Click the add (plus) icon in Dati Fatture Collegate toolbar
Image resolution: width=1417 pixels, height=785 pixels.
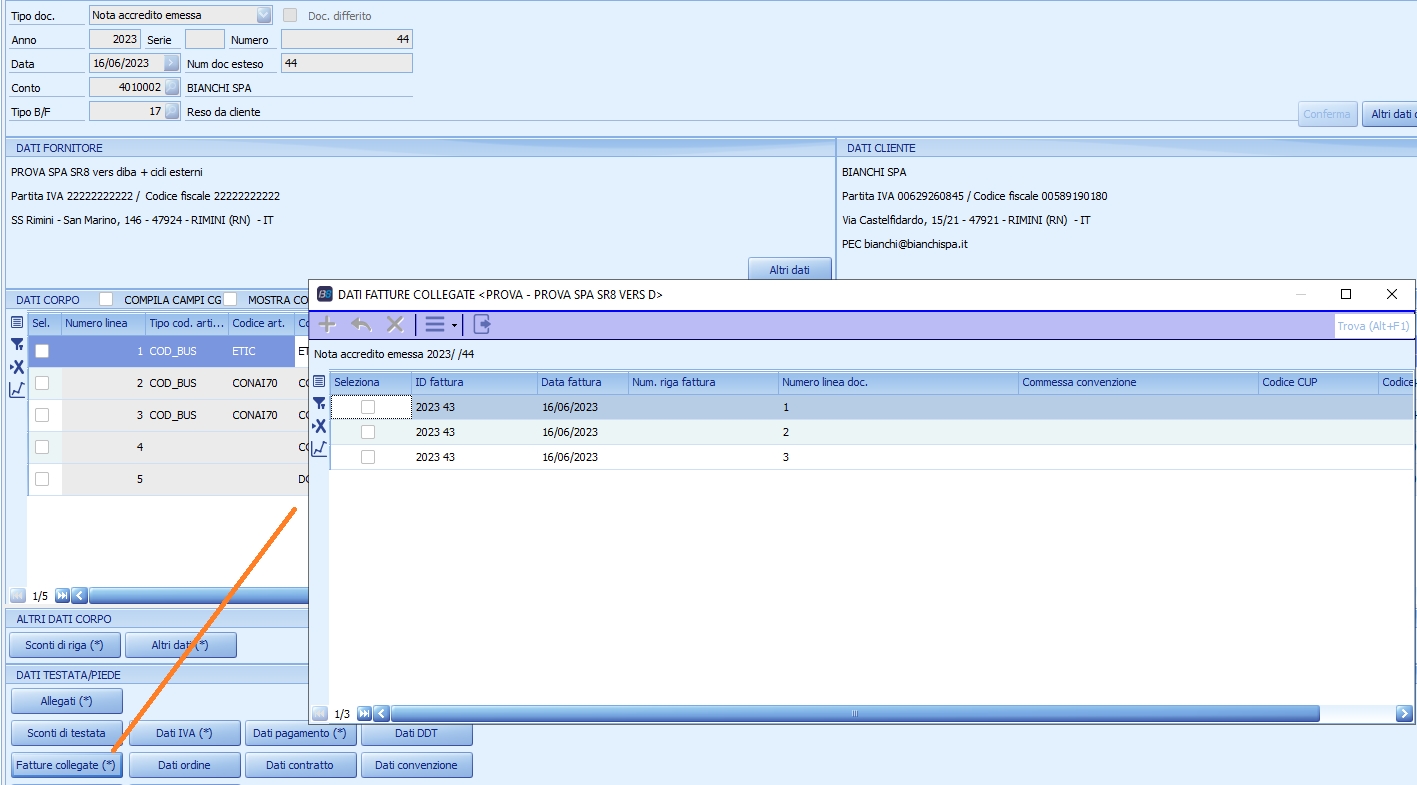coord(327,324)
